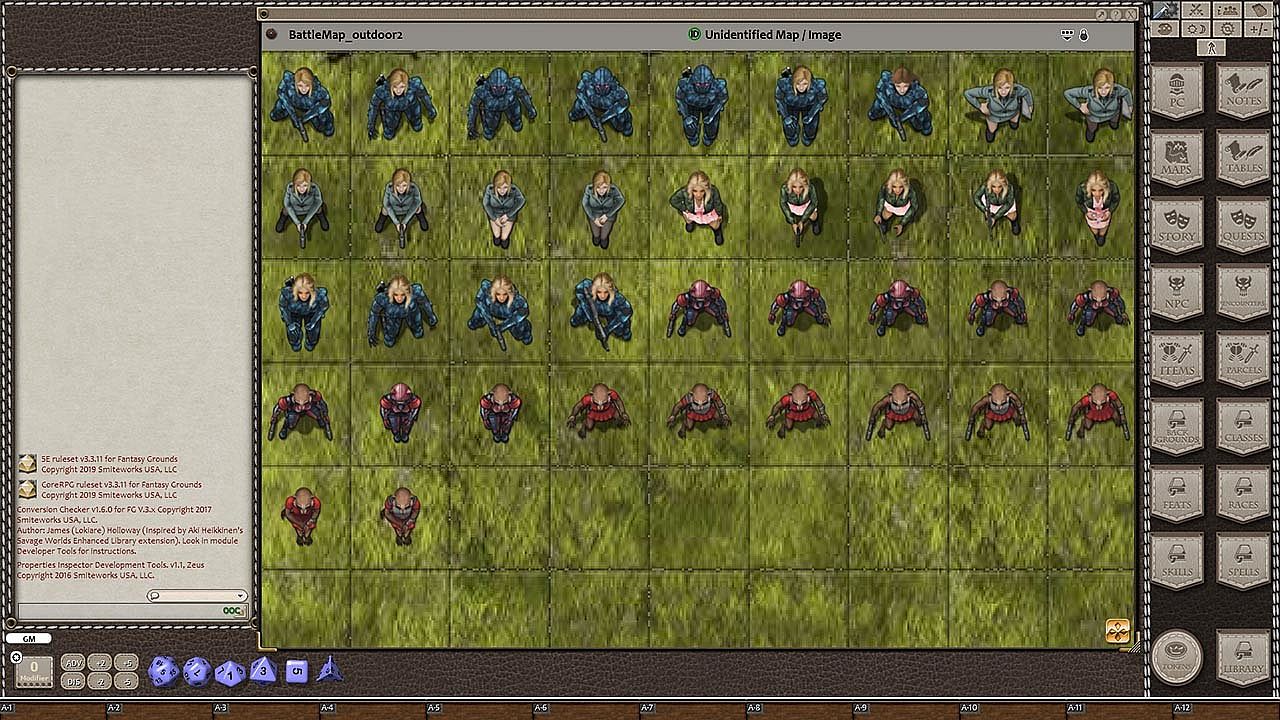Toggle the +2 modifier button
This screenshot has width=1280, height=720.
99,663
